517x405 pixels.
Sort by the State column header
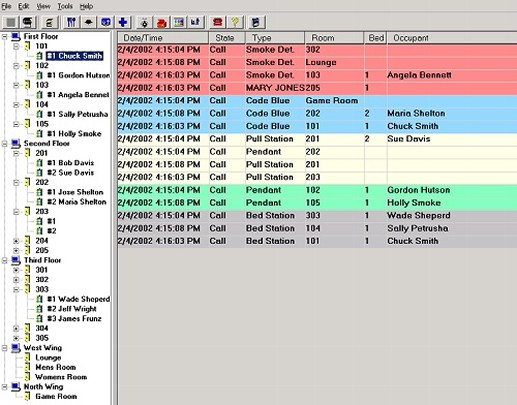(x=227, y=38)
